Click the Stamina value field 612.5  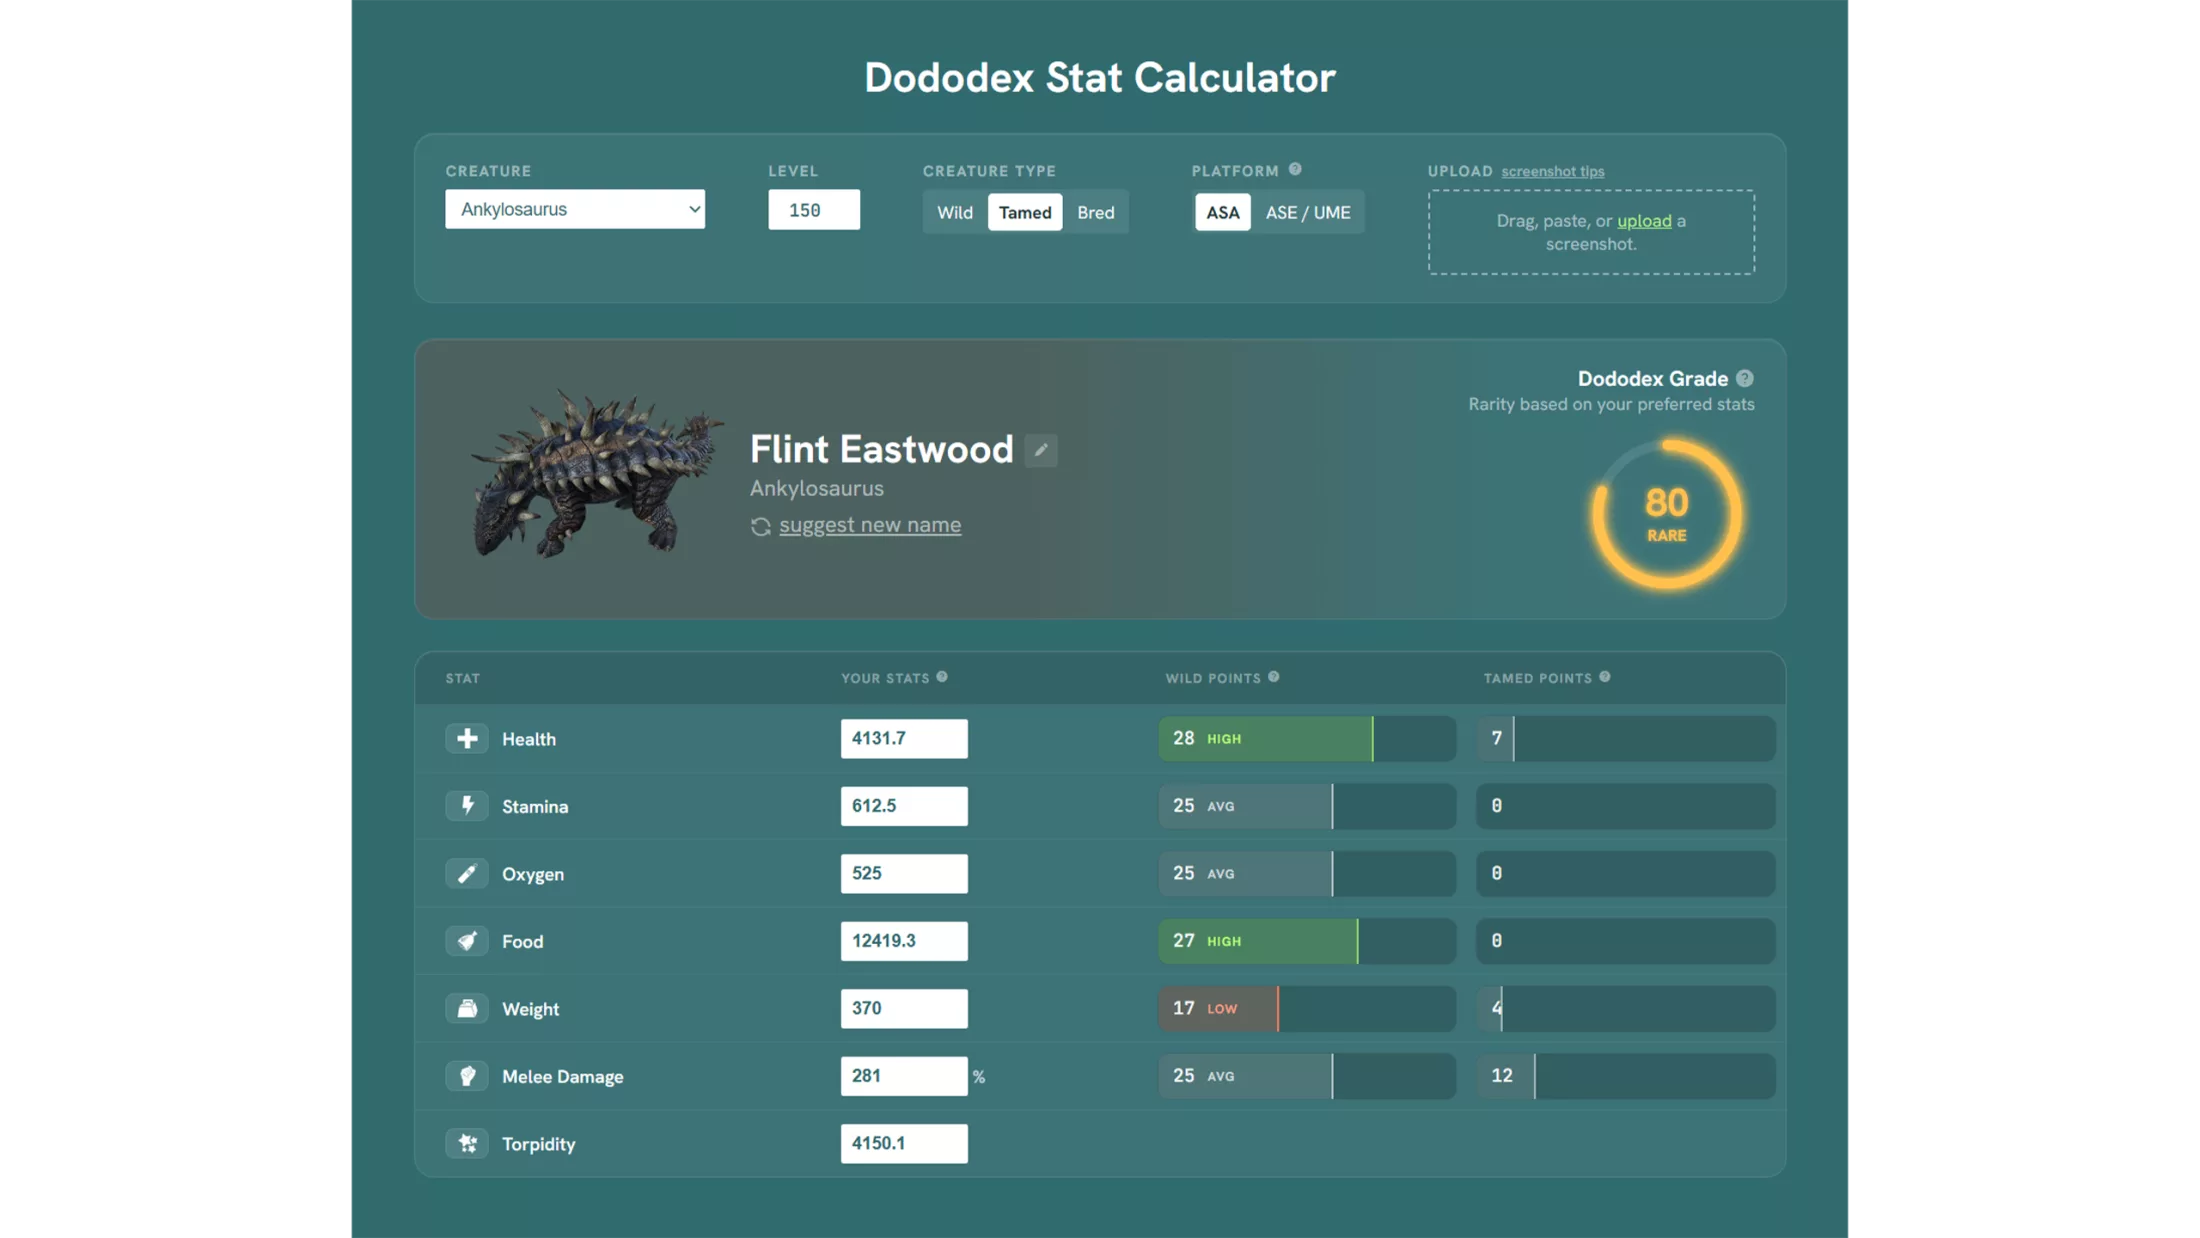point(904,806)
